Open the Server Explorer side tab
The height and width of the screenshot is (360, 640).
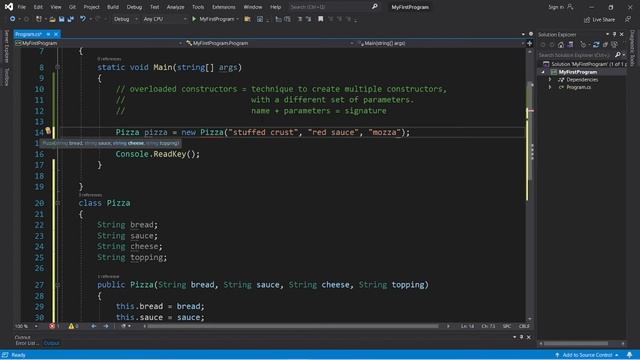6,46
